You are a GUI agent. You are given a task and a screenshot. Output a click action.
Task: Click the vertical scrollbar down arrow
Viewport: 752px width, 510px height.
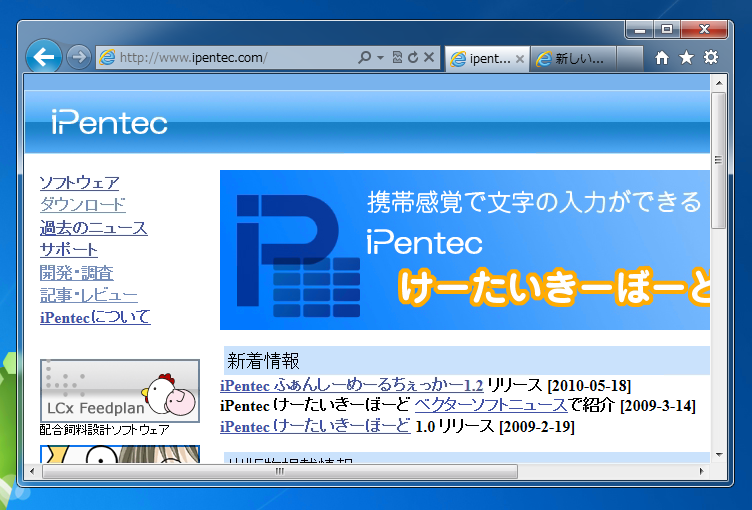[x=718, y=454]
